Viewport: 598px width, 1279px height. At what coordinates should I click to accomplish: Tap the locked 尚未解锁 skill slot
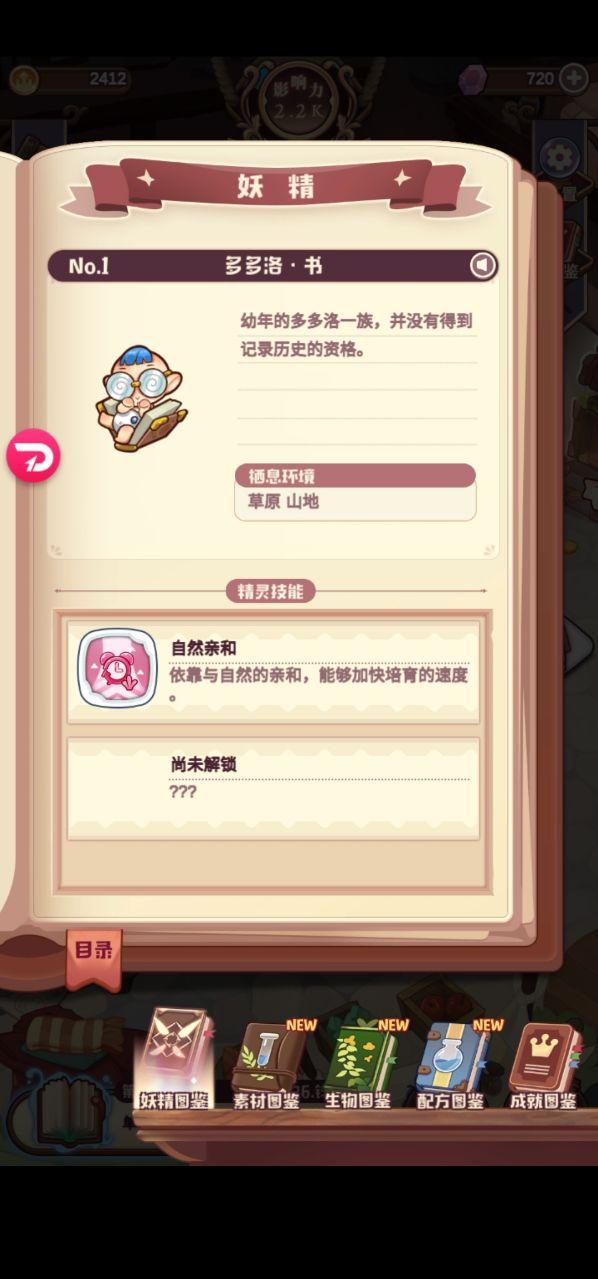click(x=273, y=790)
